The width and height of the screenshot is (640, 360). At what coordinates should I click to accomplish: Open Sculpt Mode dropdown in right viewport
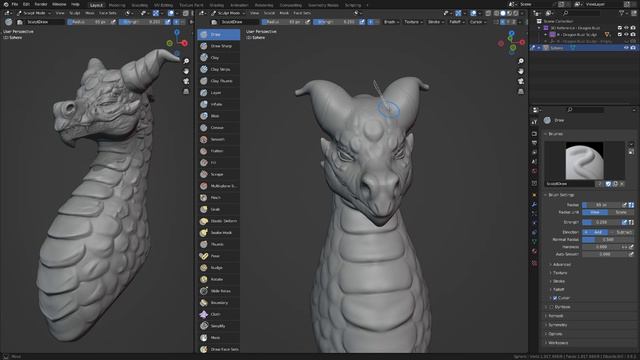pyautogui.click(x=229, y=13)
